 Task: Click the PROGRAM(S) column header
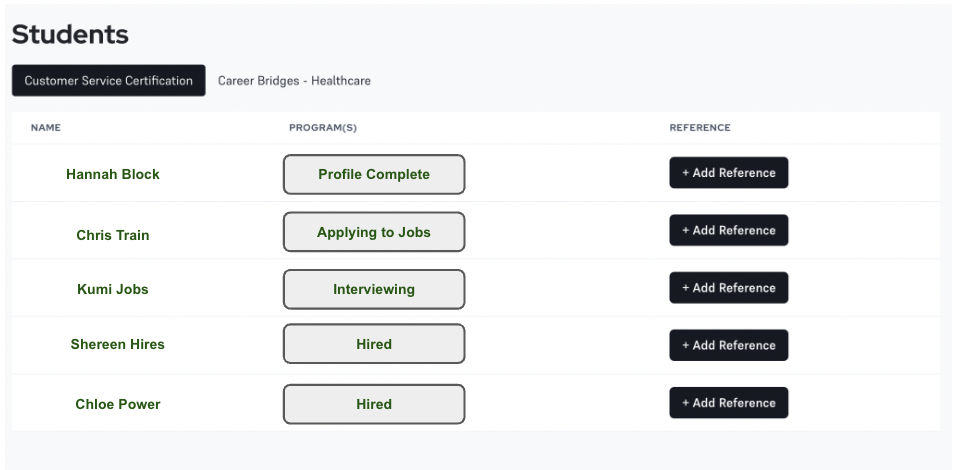click(x=323, y=128)
